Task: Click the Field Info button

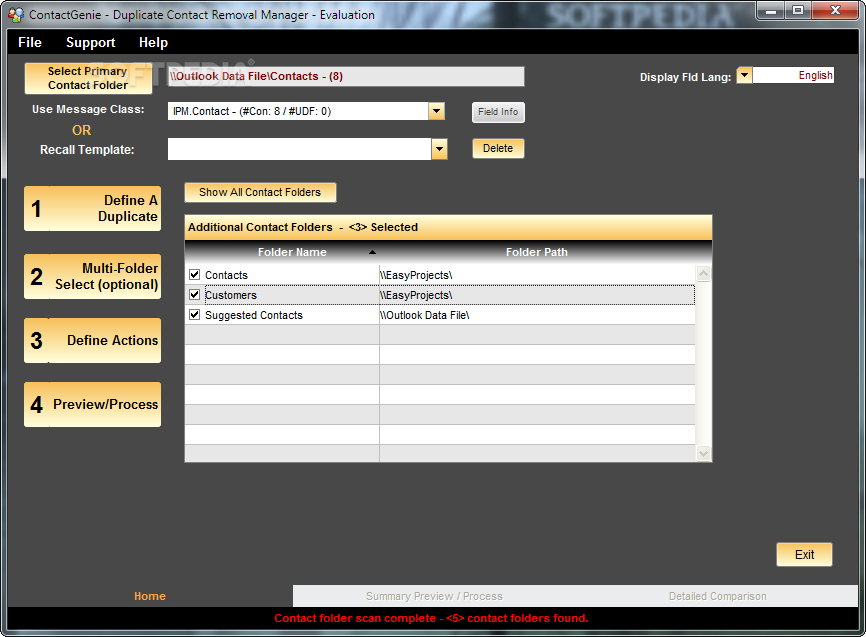Action: [498, 112]
